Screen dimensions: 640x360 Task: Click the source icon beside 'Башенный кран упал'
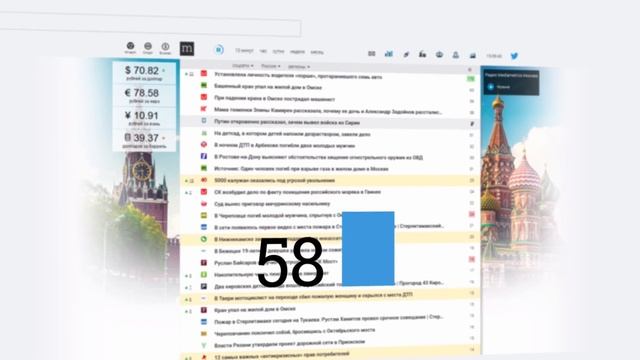tap(204, 85)
